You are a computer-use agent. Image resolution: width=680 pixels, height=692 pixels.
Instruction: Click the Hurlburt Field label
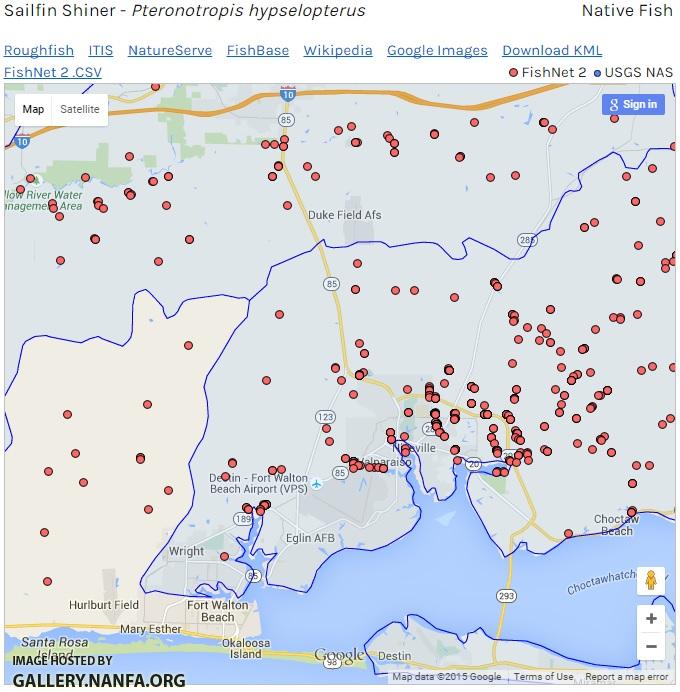coord(104,605)
